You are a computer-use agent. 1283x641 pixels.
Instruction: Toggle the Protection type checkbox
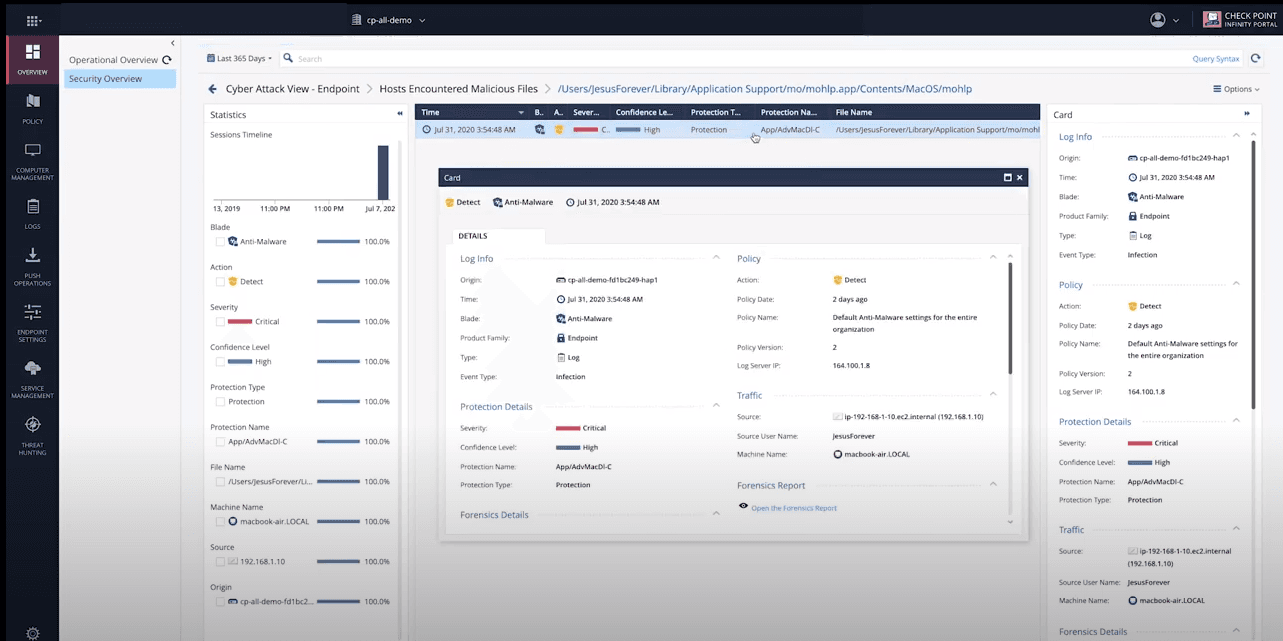click(x=220, y=401)
